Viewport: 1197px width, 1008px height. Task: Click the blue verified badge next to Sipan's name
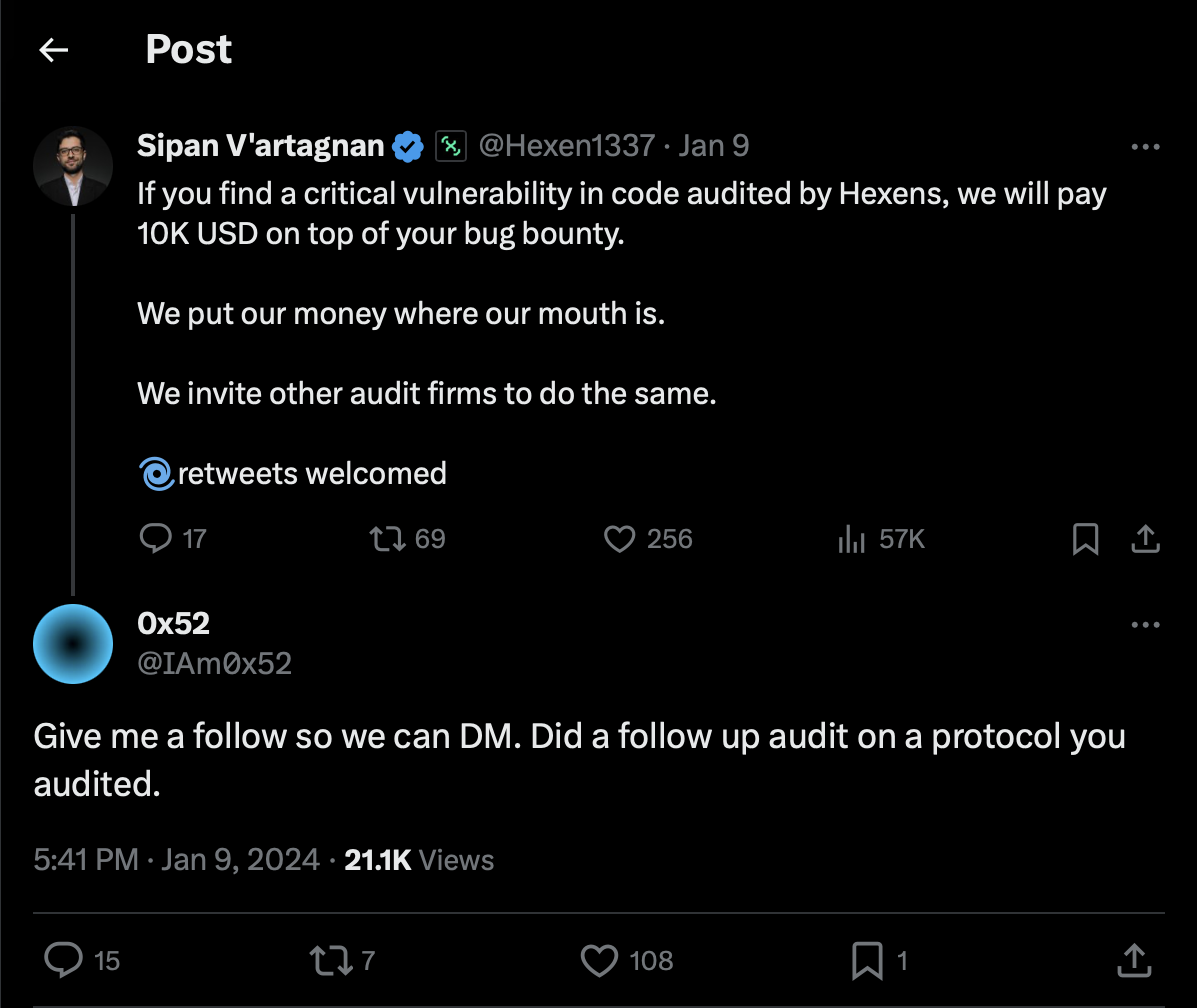point(406,145)
